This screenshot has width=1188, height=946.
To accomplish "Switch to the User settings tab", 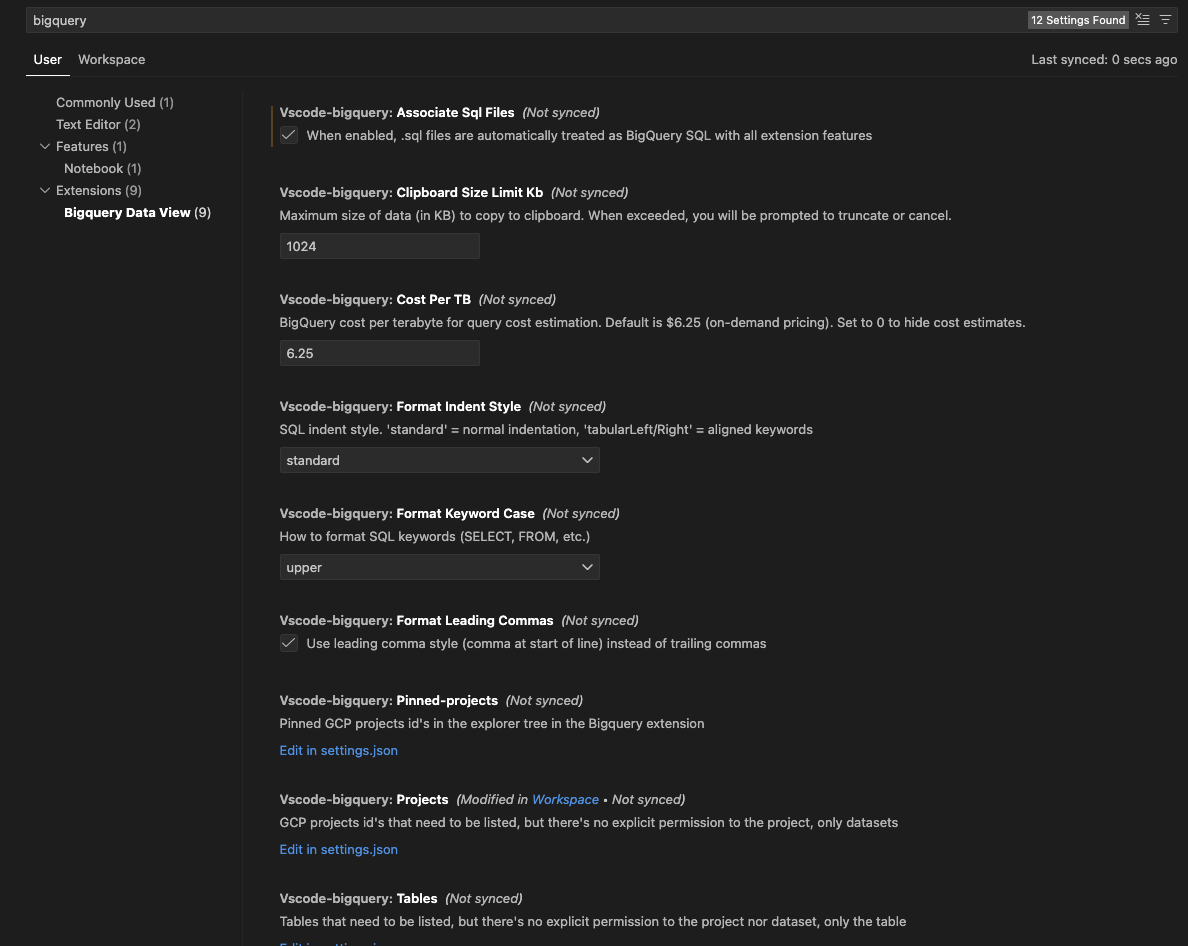I will click(48, 59).
